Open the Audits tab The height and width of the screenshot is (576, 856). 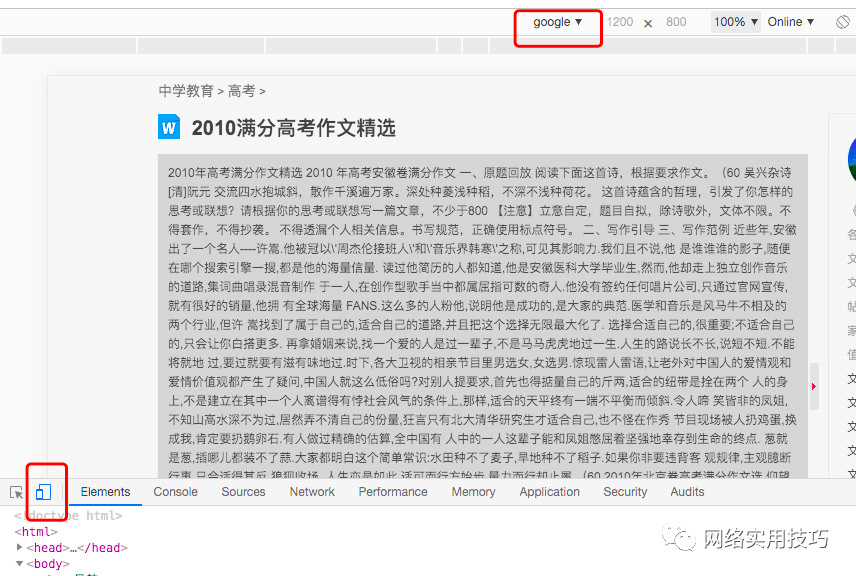(687, 492)
